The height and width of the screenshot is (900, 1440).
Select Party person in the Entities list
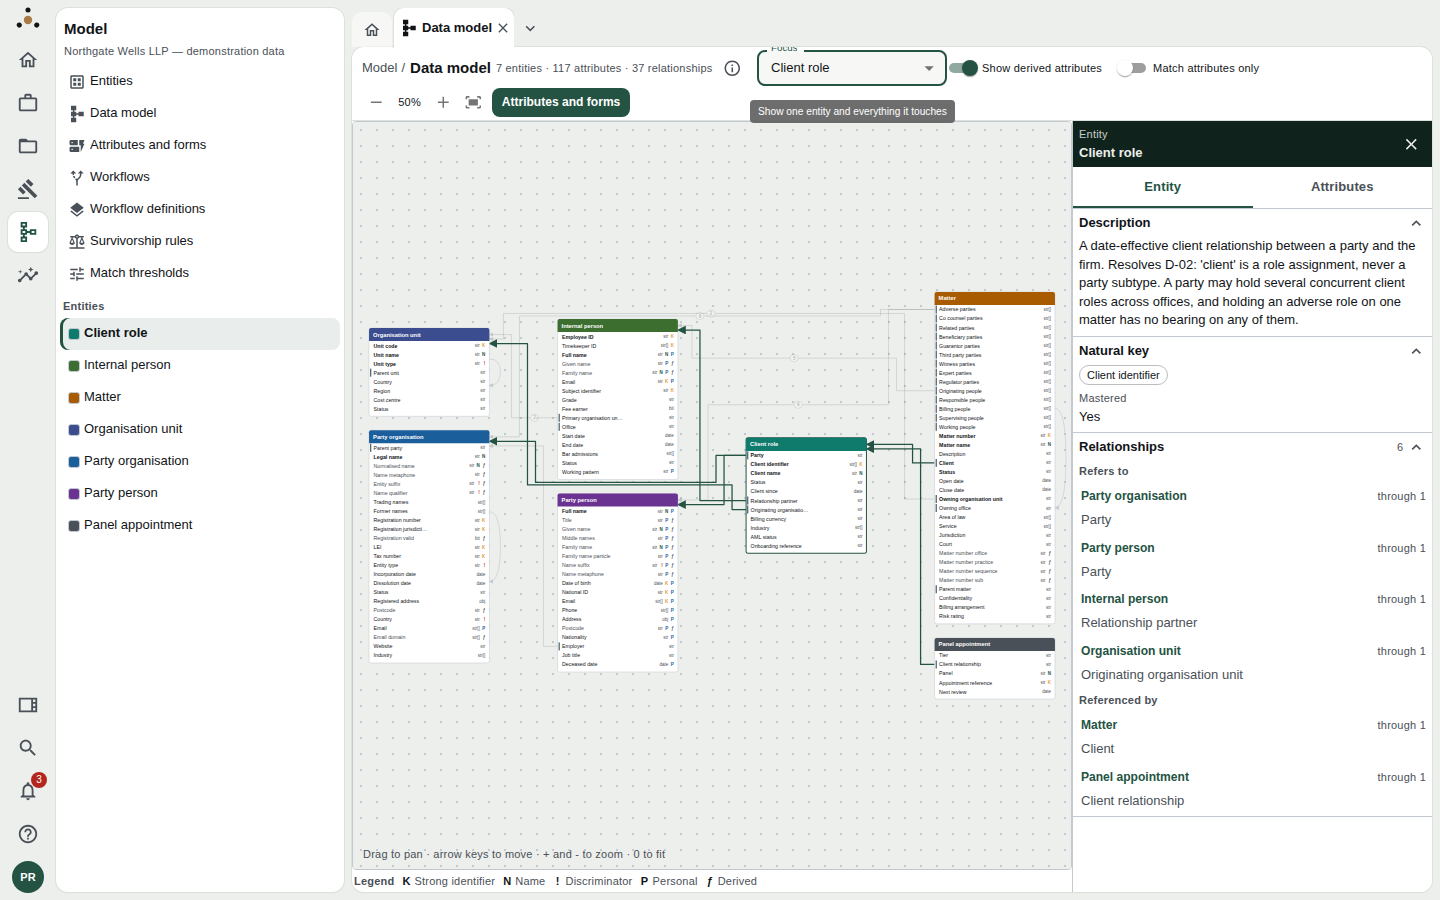pos(200,493)
